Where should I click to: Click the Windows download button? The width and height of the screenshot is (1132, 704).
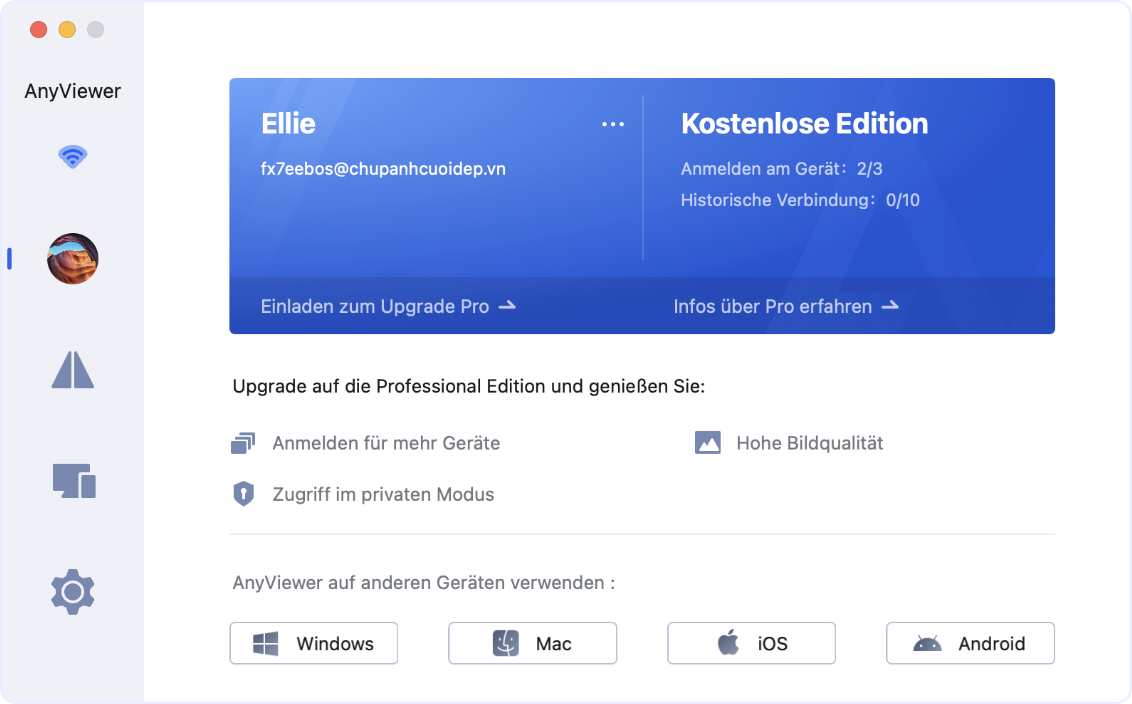click(313, 643)
